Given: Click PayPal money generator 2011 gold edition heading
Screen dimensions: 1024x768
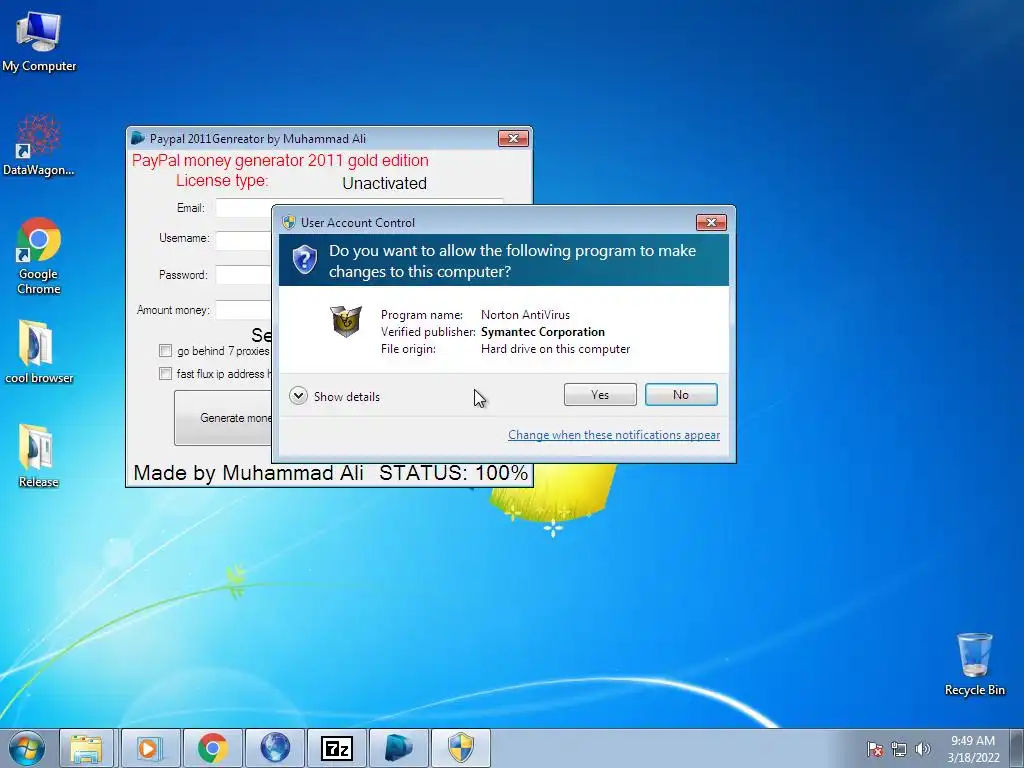Looking at the screenshot, I should pos(280,161).
